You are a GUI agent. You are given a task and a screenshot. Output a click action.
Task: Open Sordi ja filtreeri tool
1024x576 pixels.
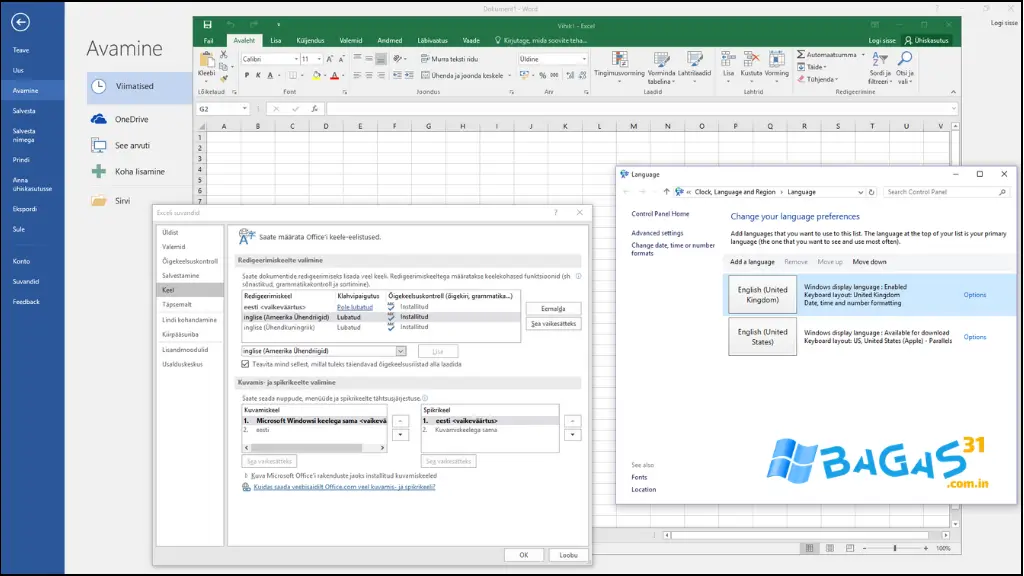(879, 58)
